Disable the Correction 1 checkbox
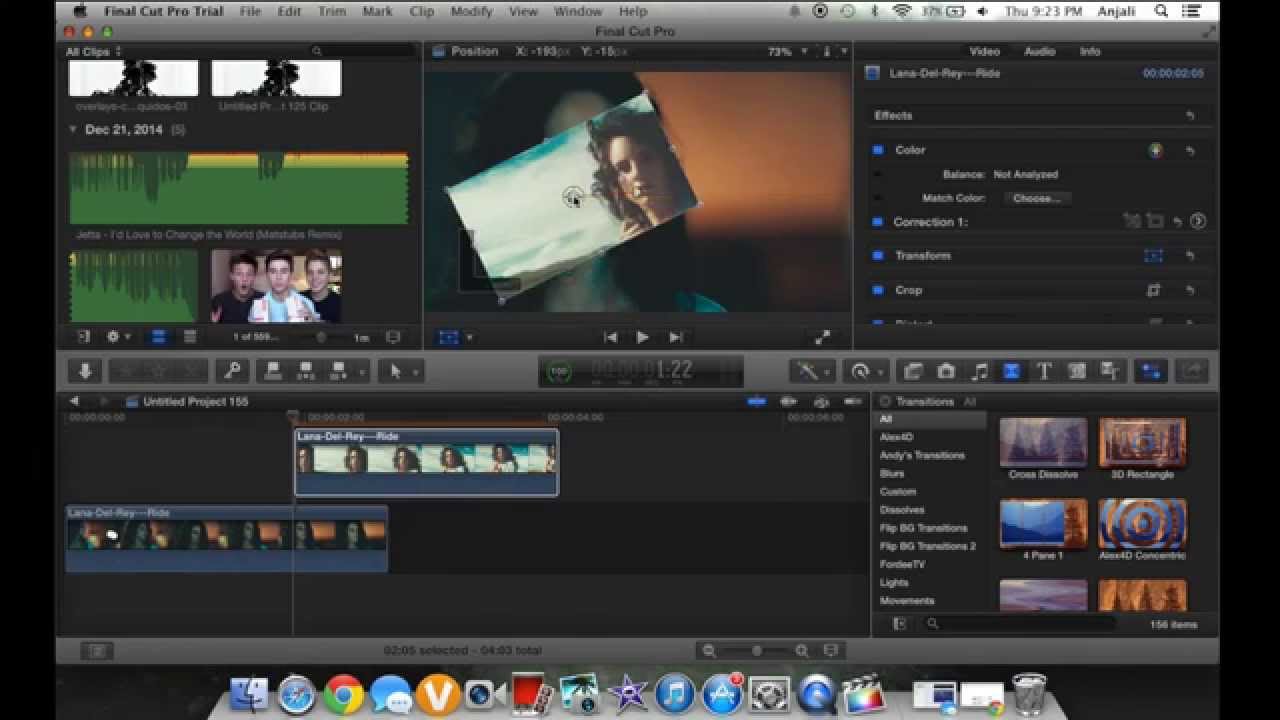The width and height of the screenshot is (1280, 720). click(878, 222)
